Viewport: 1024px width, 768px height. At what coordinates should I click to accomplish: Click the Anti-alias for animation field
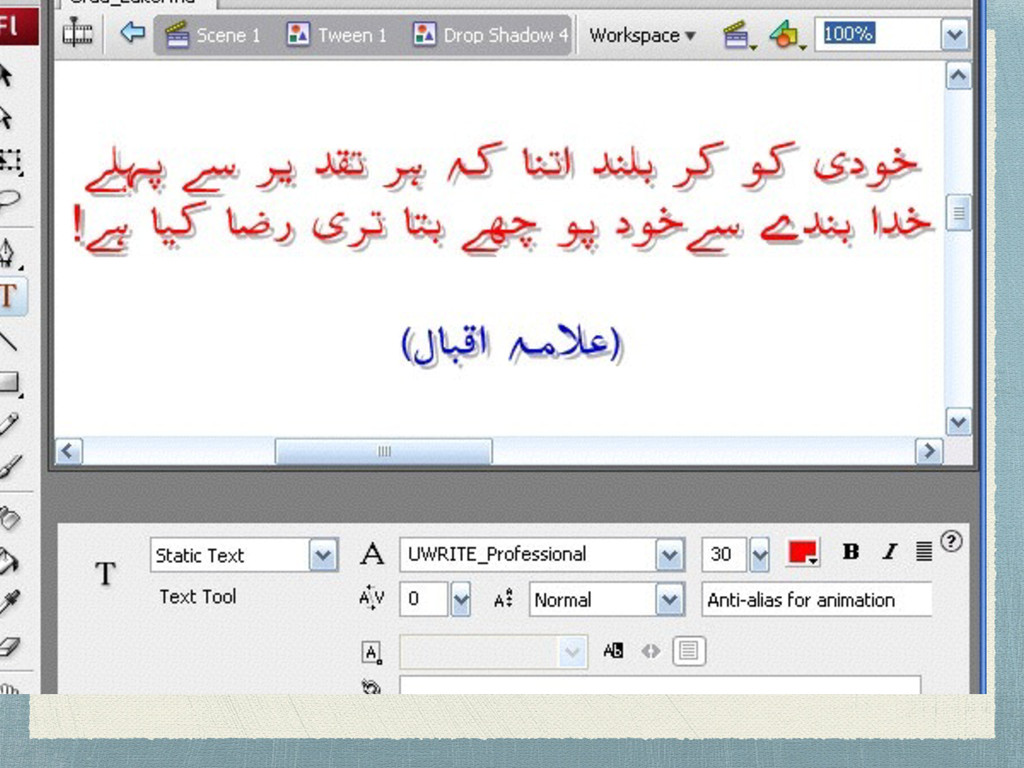816,600
